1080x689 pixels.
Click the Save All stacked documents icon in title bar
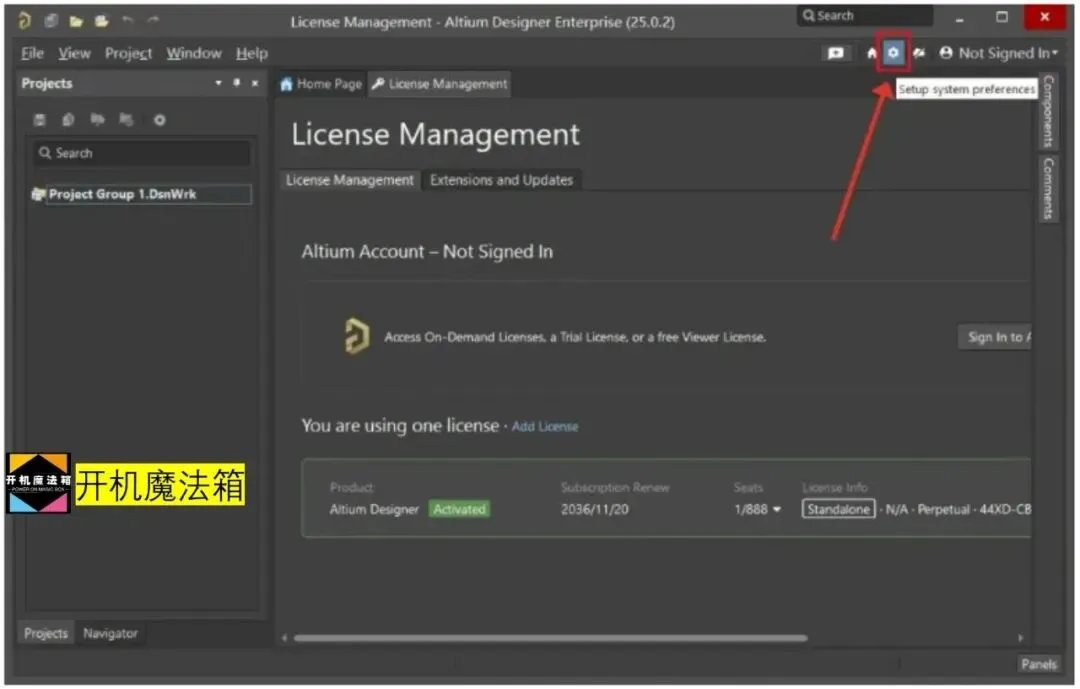tap(51, 21)
